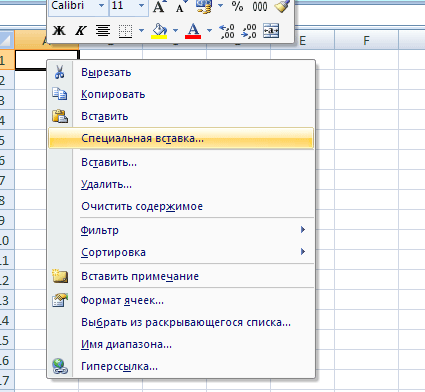Click the merge and center icon
This screenshot has height=392, width=425.
271,31
